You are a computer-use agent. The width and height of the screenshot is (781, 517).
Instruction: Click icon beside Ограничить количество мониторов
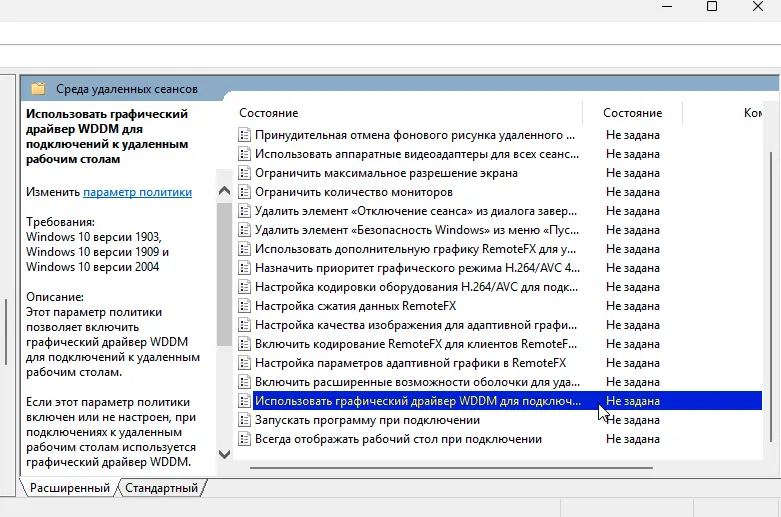(x=244, y=192)
